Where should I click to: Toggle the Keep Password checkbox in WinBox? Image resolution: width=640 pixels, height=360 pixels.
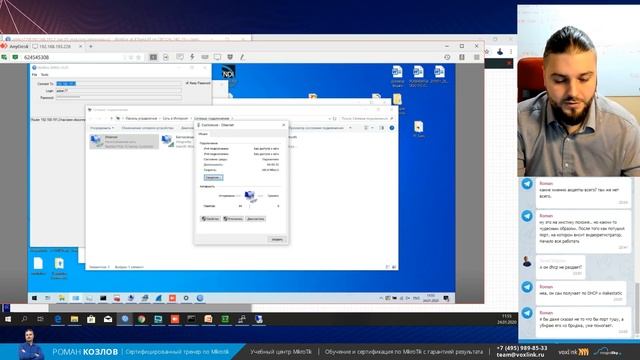187,83
